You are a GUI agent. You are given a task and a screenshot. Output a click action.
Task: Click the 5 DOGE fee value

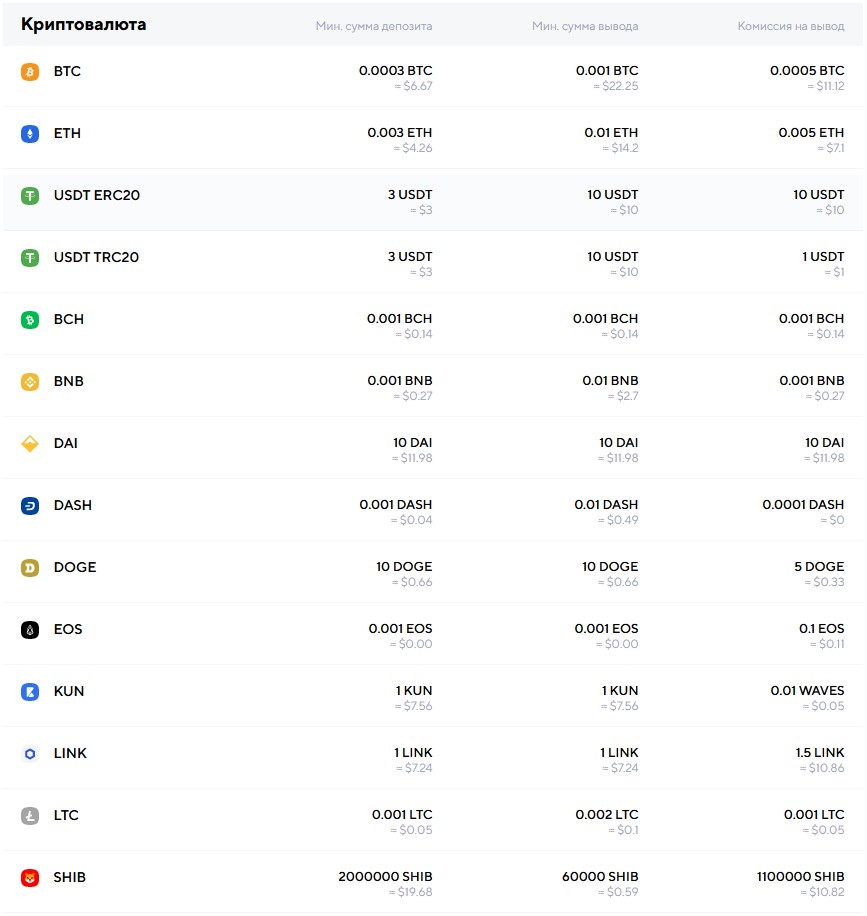[819, 566]
